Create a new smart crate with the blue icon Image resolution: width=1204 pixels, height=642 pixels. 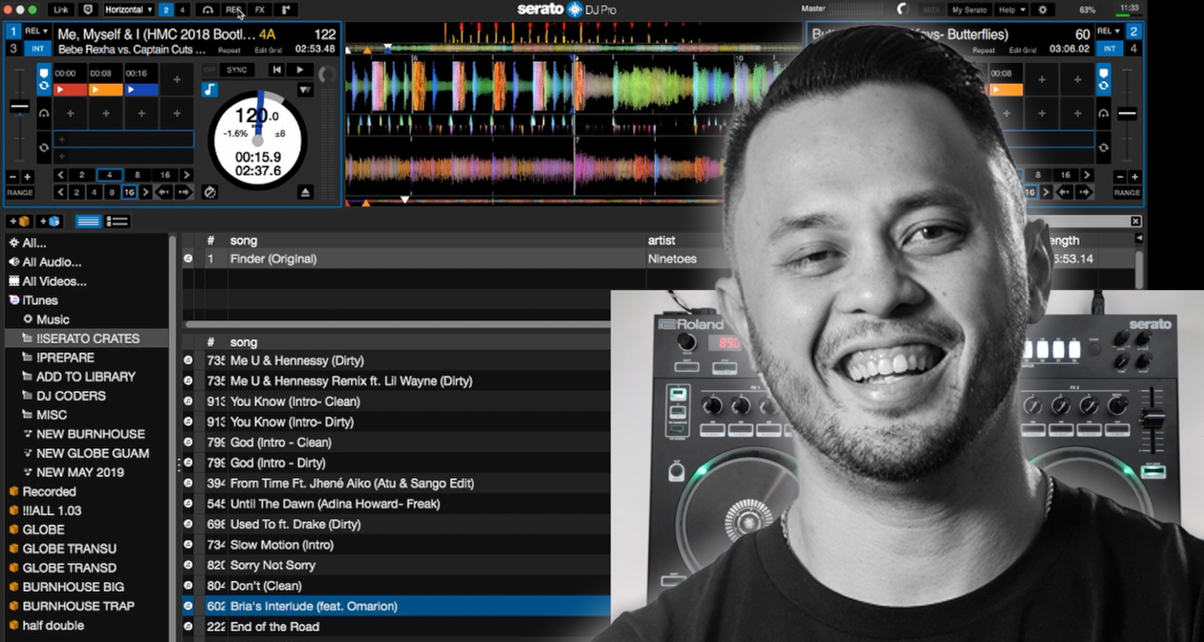tap(48, 220)
